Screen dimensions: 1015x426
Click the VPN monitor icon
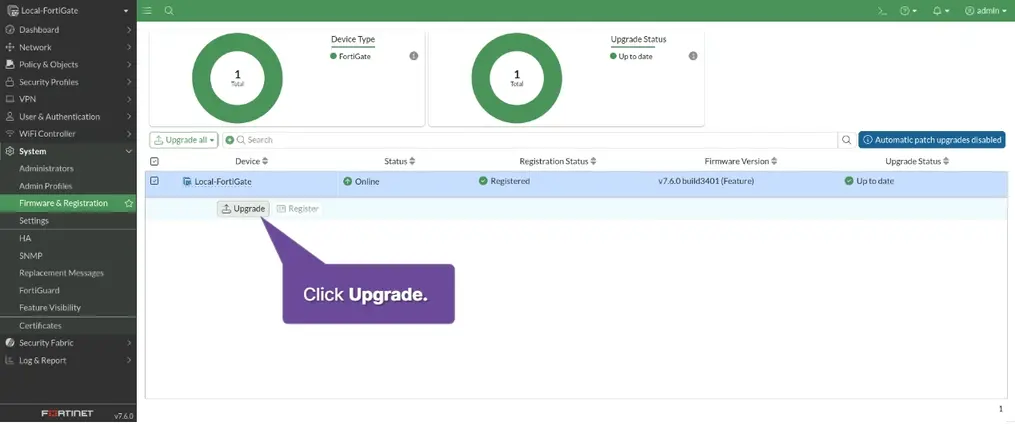(10, 99)
